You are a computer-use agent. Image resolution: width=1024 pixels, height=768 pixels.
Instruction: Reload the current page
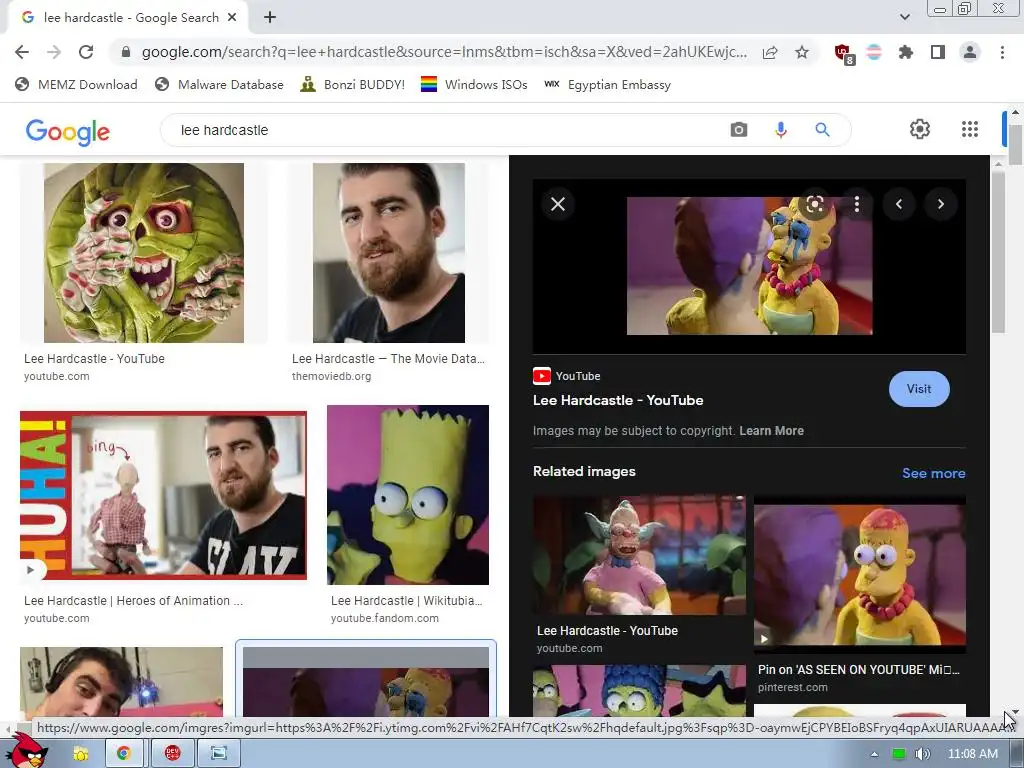point(86,52)
